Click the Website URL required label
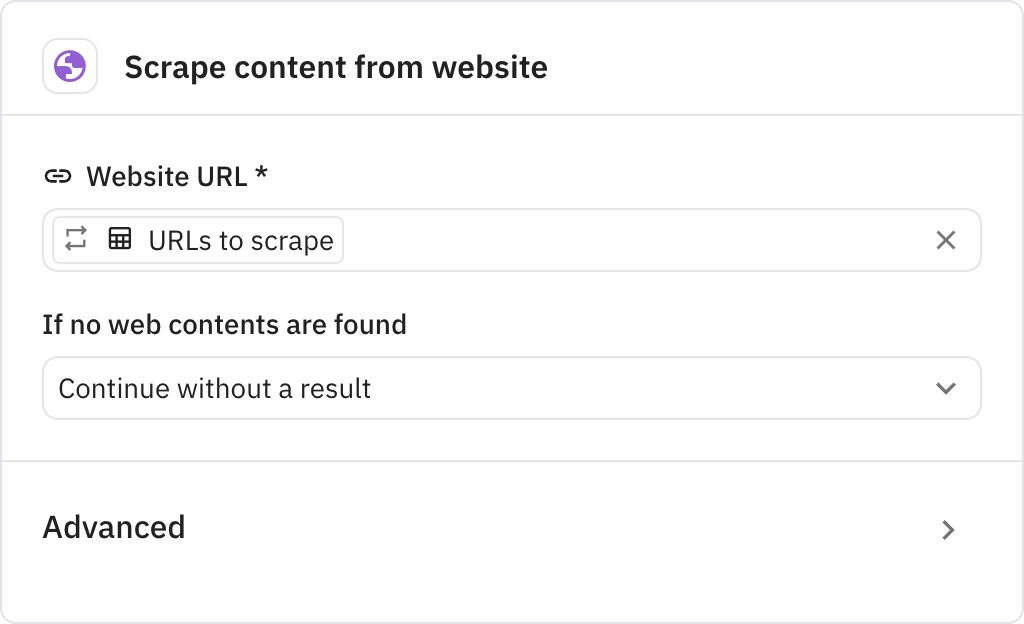 (178, 176)
